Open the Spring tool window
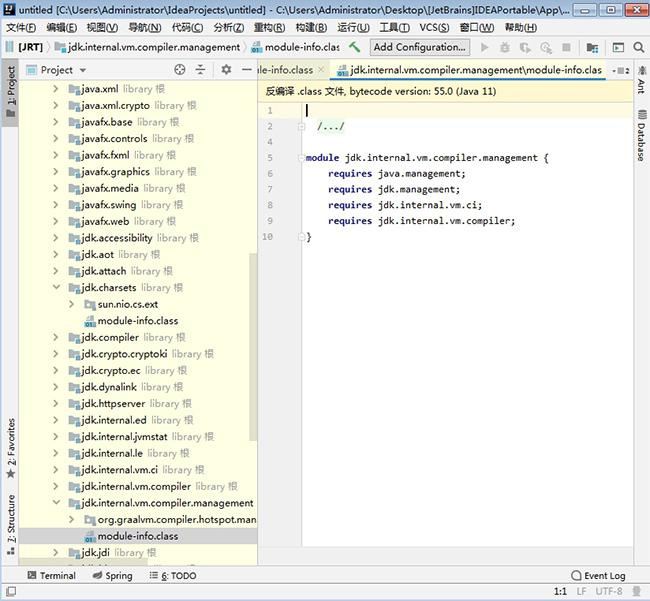This screenshot has width=650, height=601. (x=113, y=576)
